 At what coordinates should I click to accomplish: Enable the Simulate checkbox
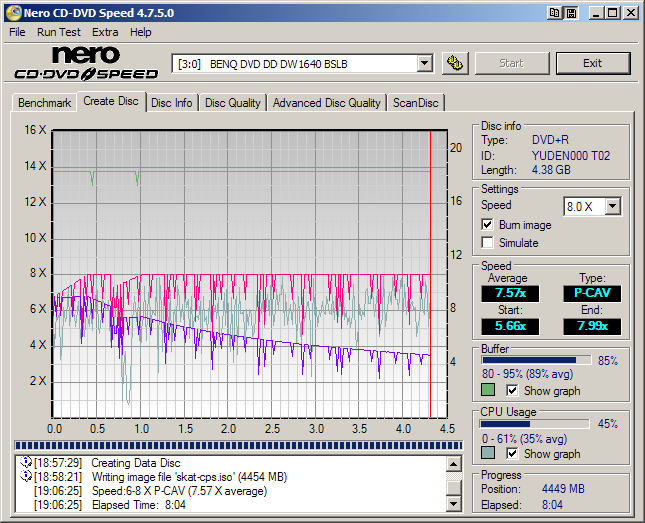coord(487,242)
